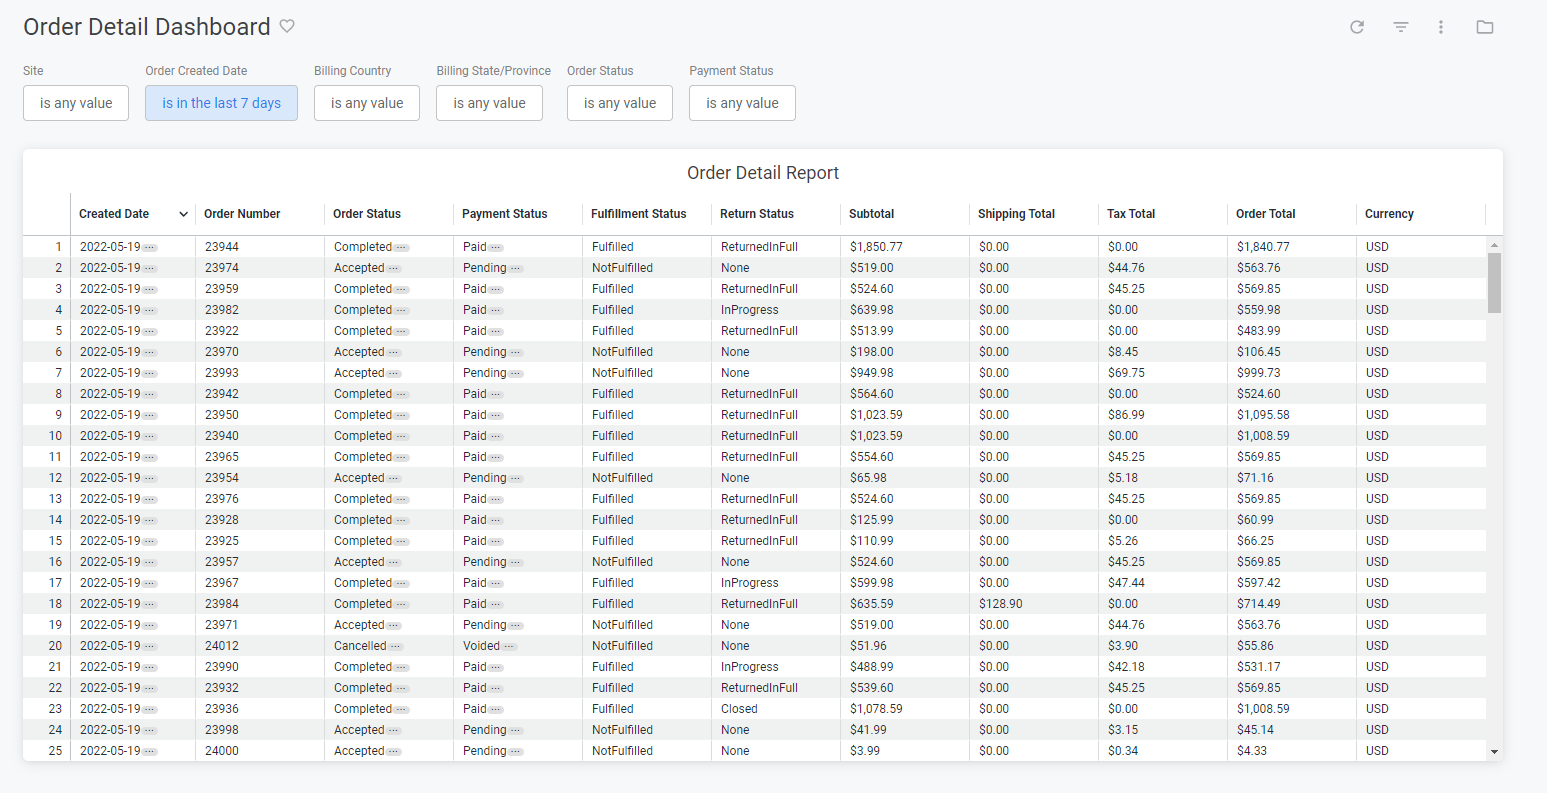Open the Created Date column sort chevron

click(x=183, y=213)
